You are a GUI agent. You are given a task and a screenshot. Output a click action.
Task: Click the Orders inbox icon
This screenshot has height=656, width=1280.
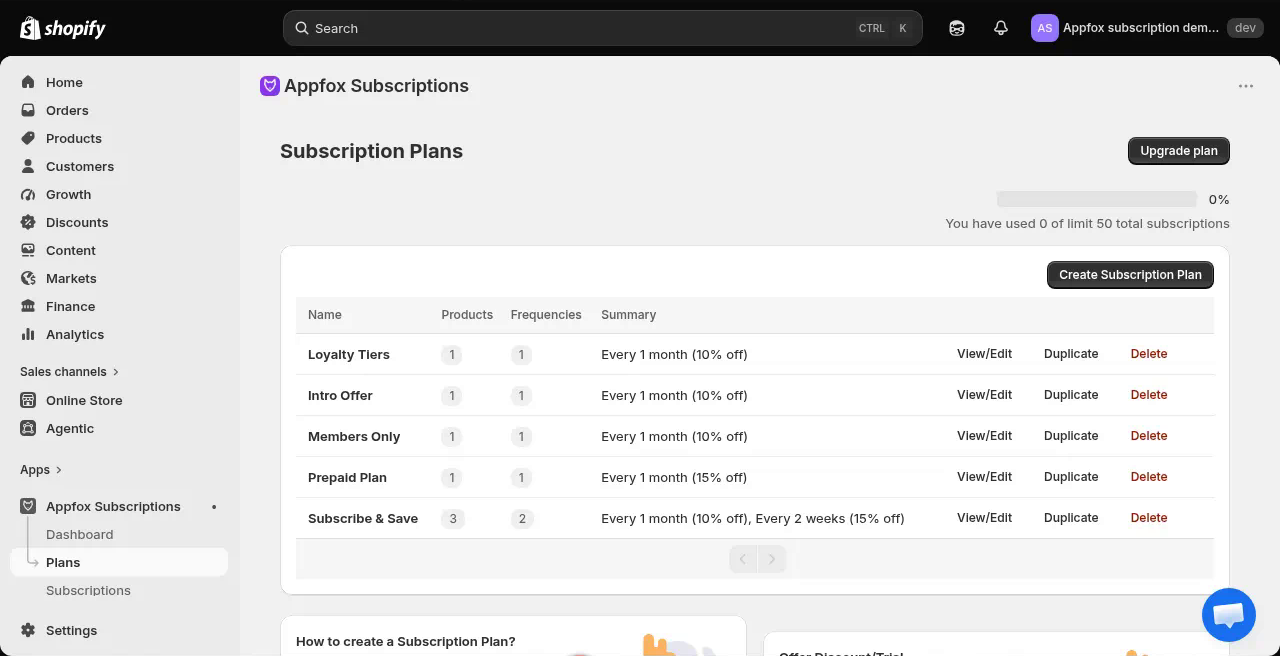pyautogui.click(x=28, y=110)
